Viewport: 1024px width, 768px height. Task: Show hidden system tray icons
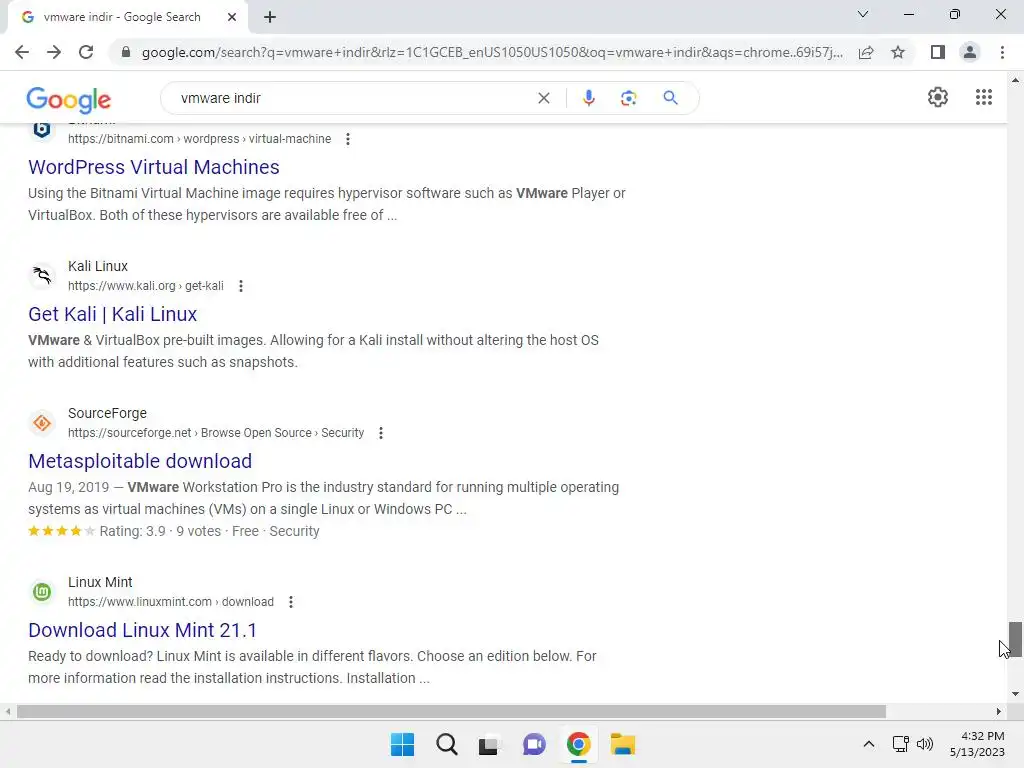click(x=869, y=744)
